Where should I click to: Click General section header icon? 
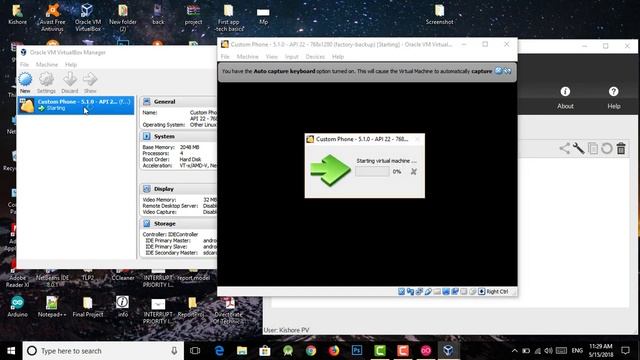pyautogui.click(x=147, y=101)
